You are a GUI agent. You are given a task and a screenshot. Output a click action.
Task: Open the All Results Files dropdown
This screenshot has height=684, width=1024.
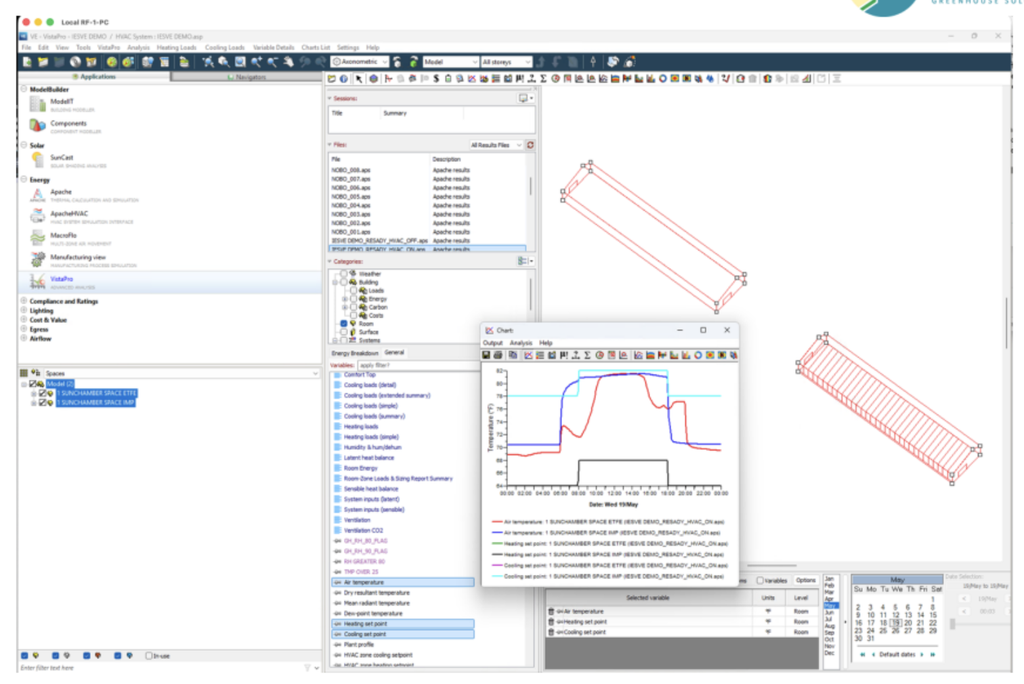point(496,145)
